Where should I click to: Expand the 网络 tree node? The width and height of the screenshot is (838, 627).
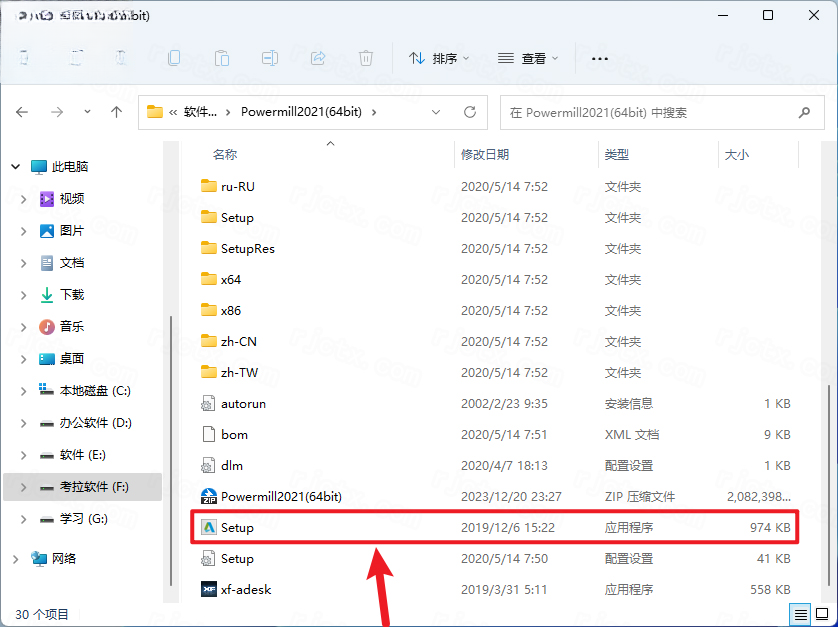(x=15, y=559)
